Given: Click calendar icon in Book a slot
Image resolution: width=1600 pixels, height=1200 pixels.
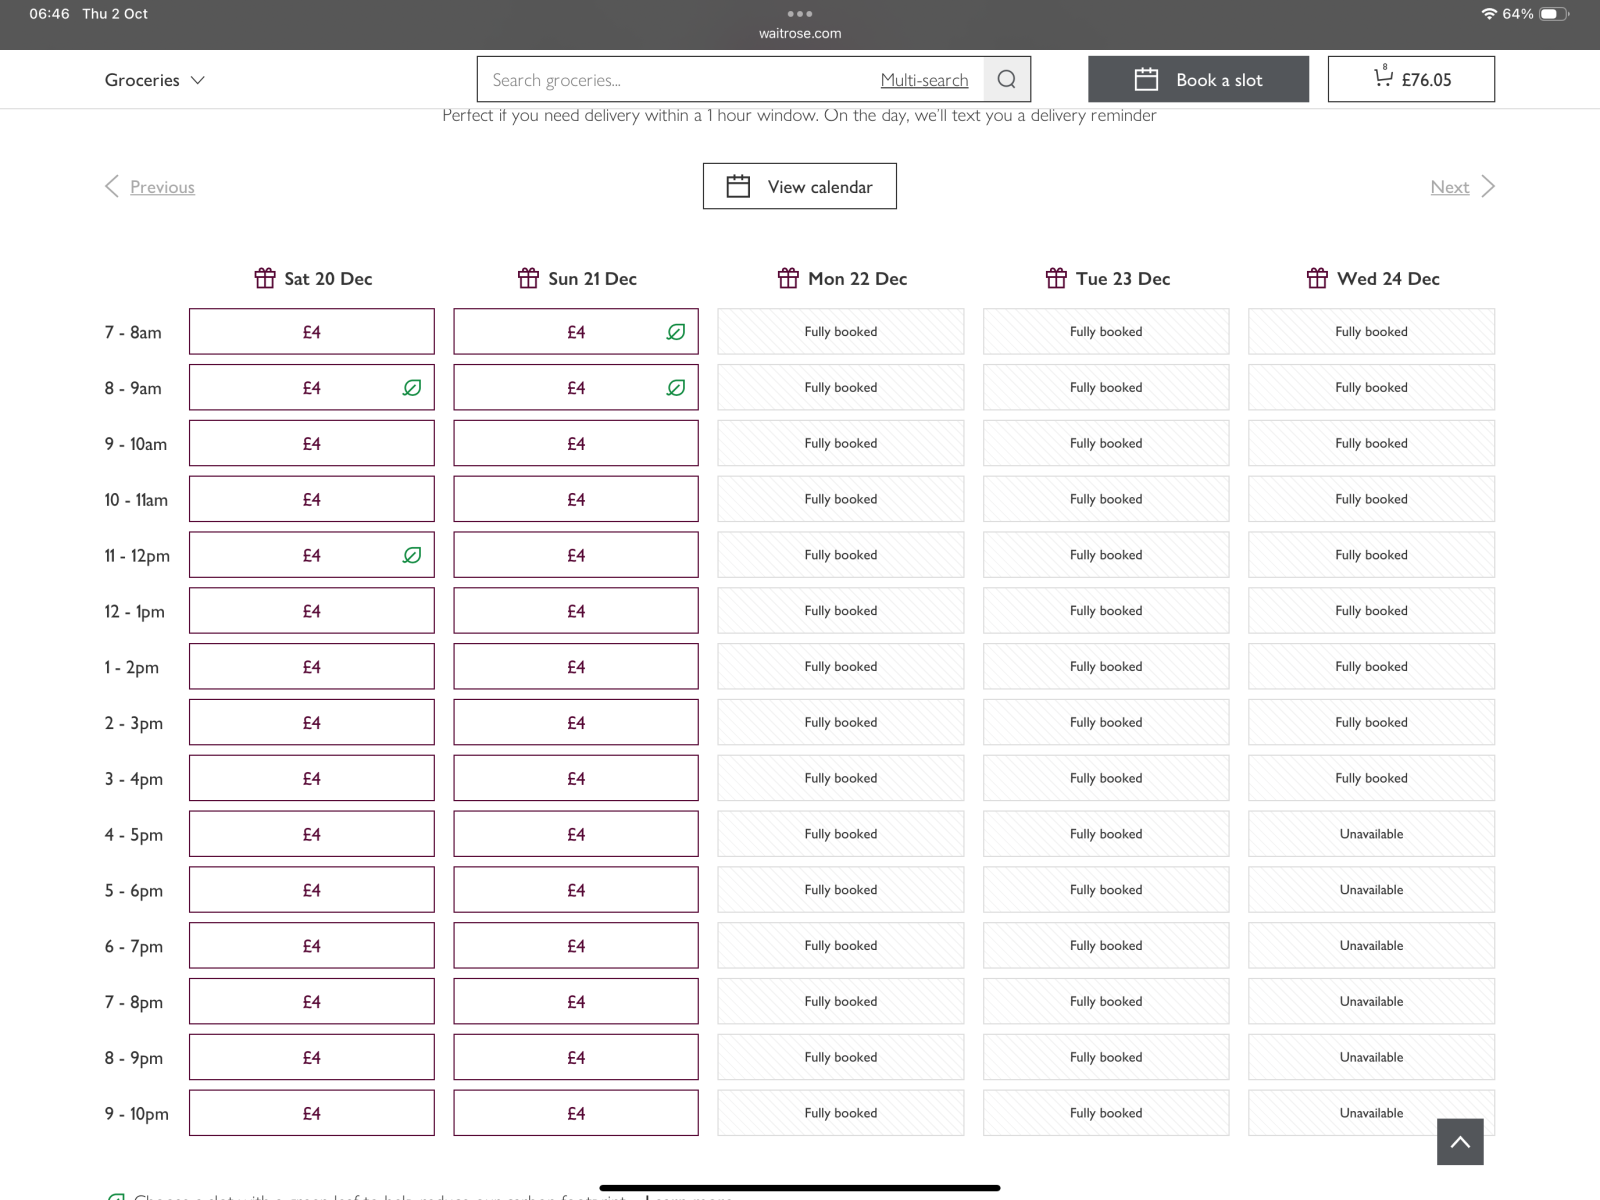Looking at the screenshot, I should point(1146,80).
